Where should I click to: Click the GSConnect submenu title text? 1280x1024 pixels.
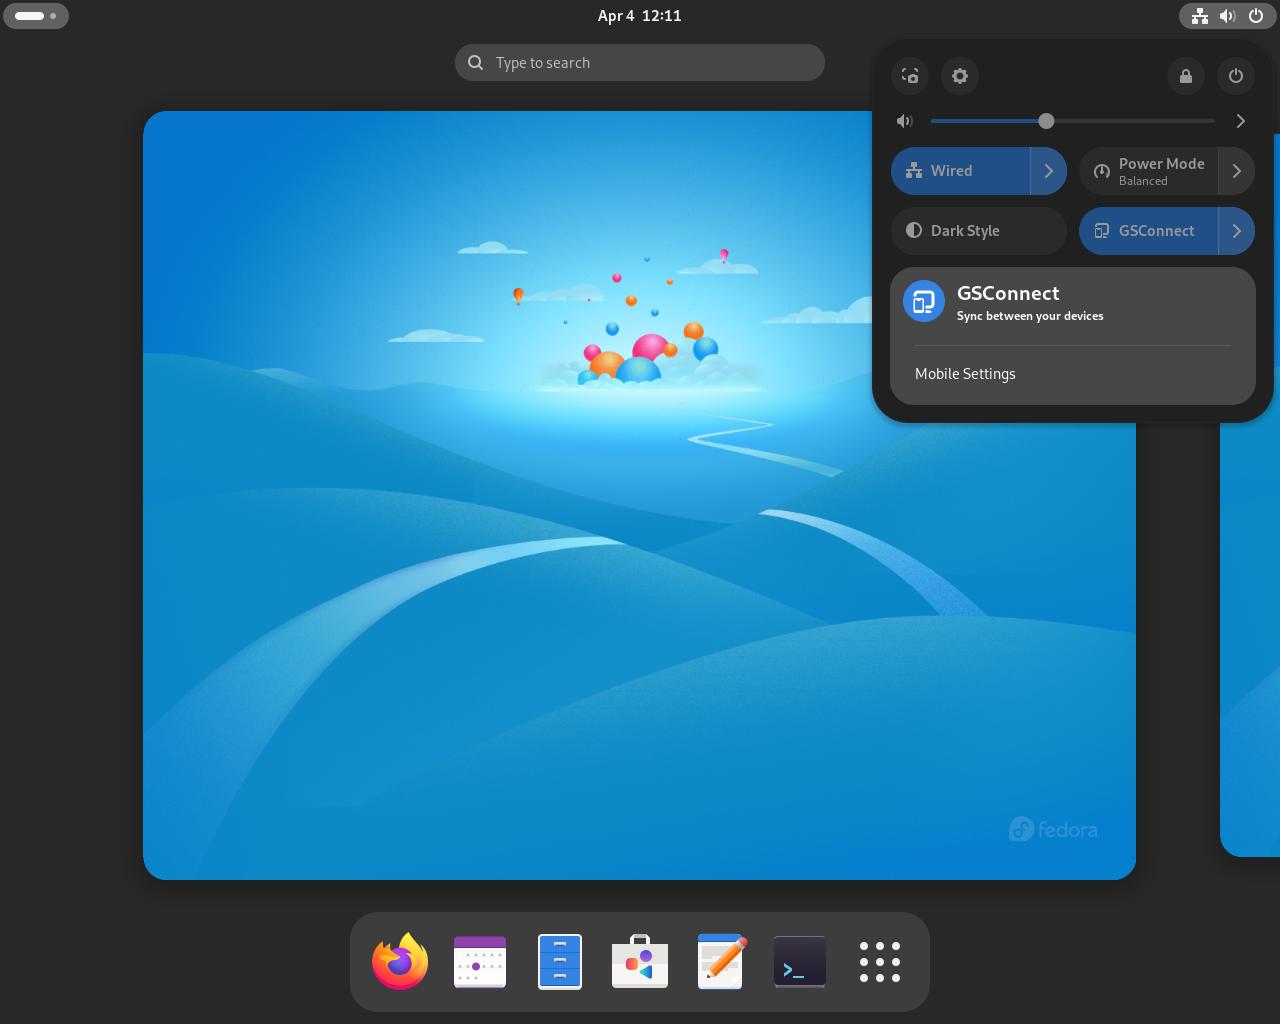1008,293
